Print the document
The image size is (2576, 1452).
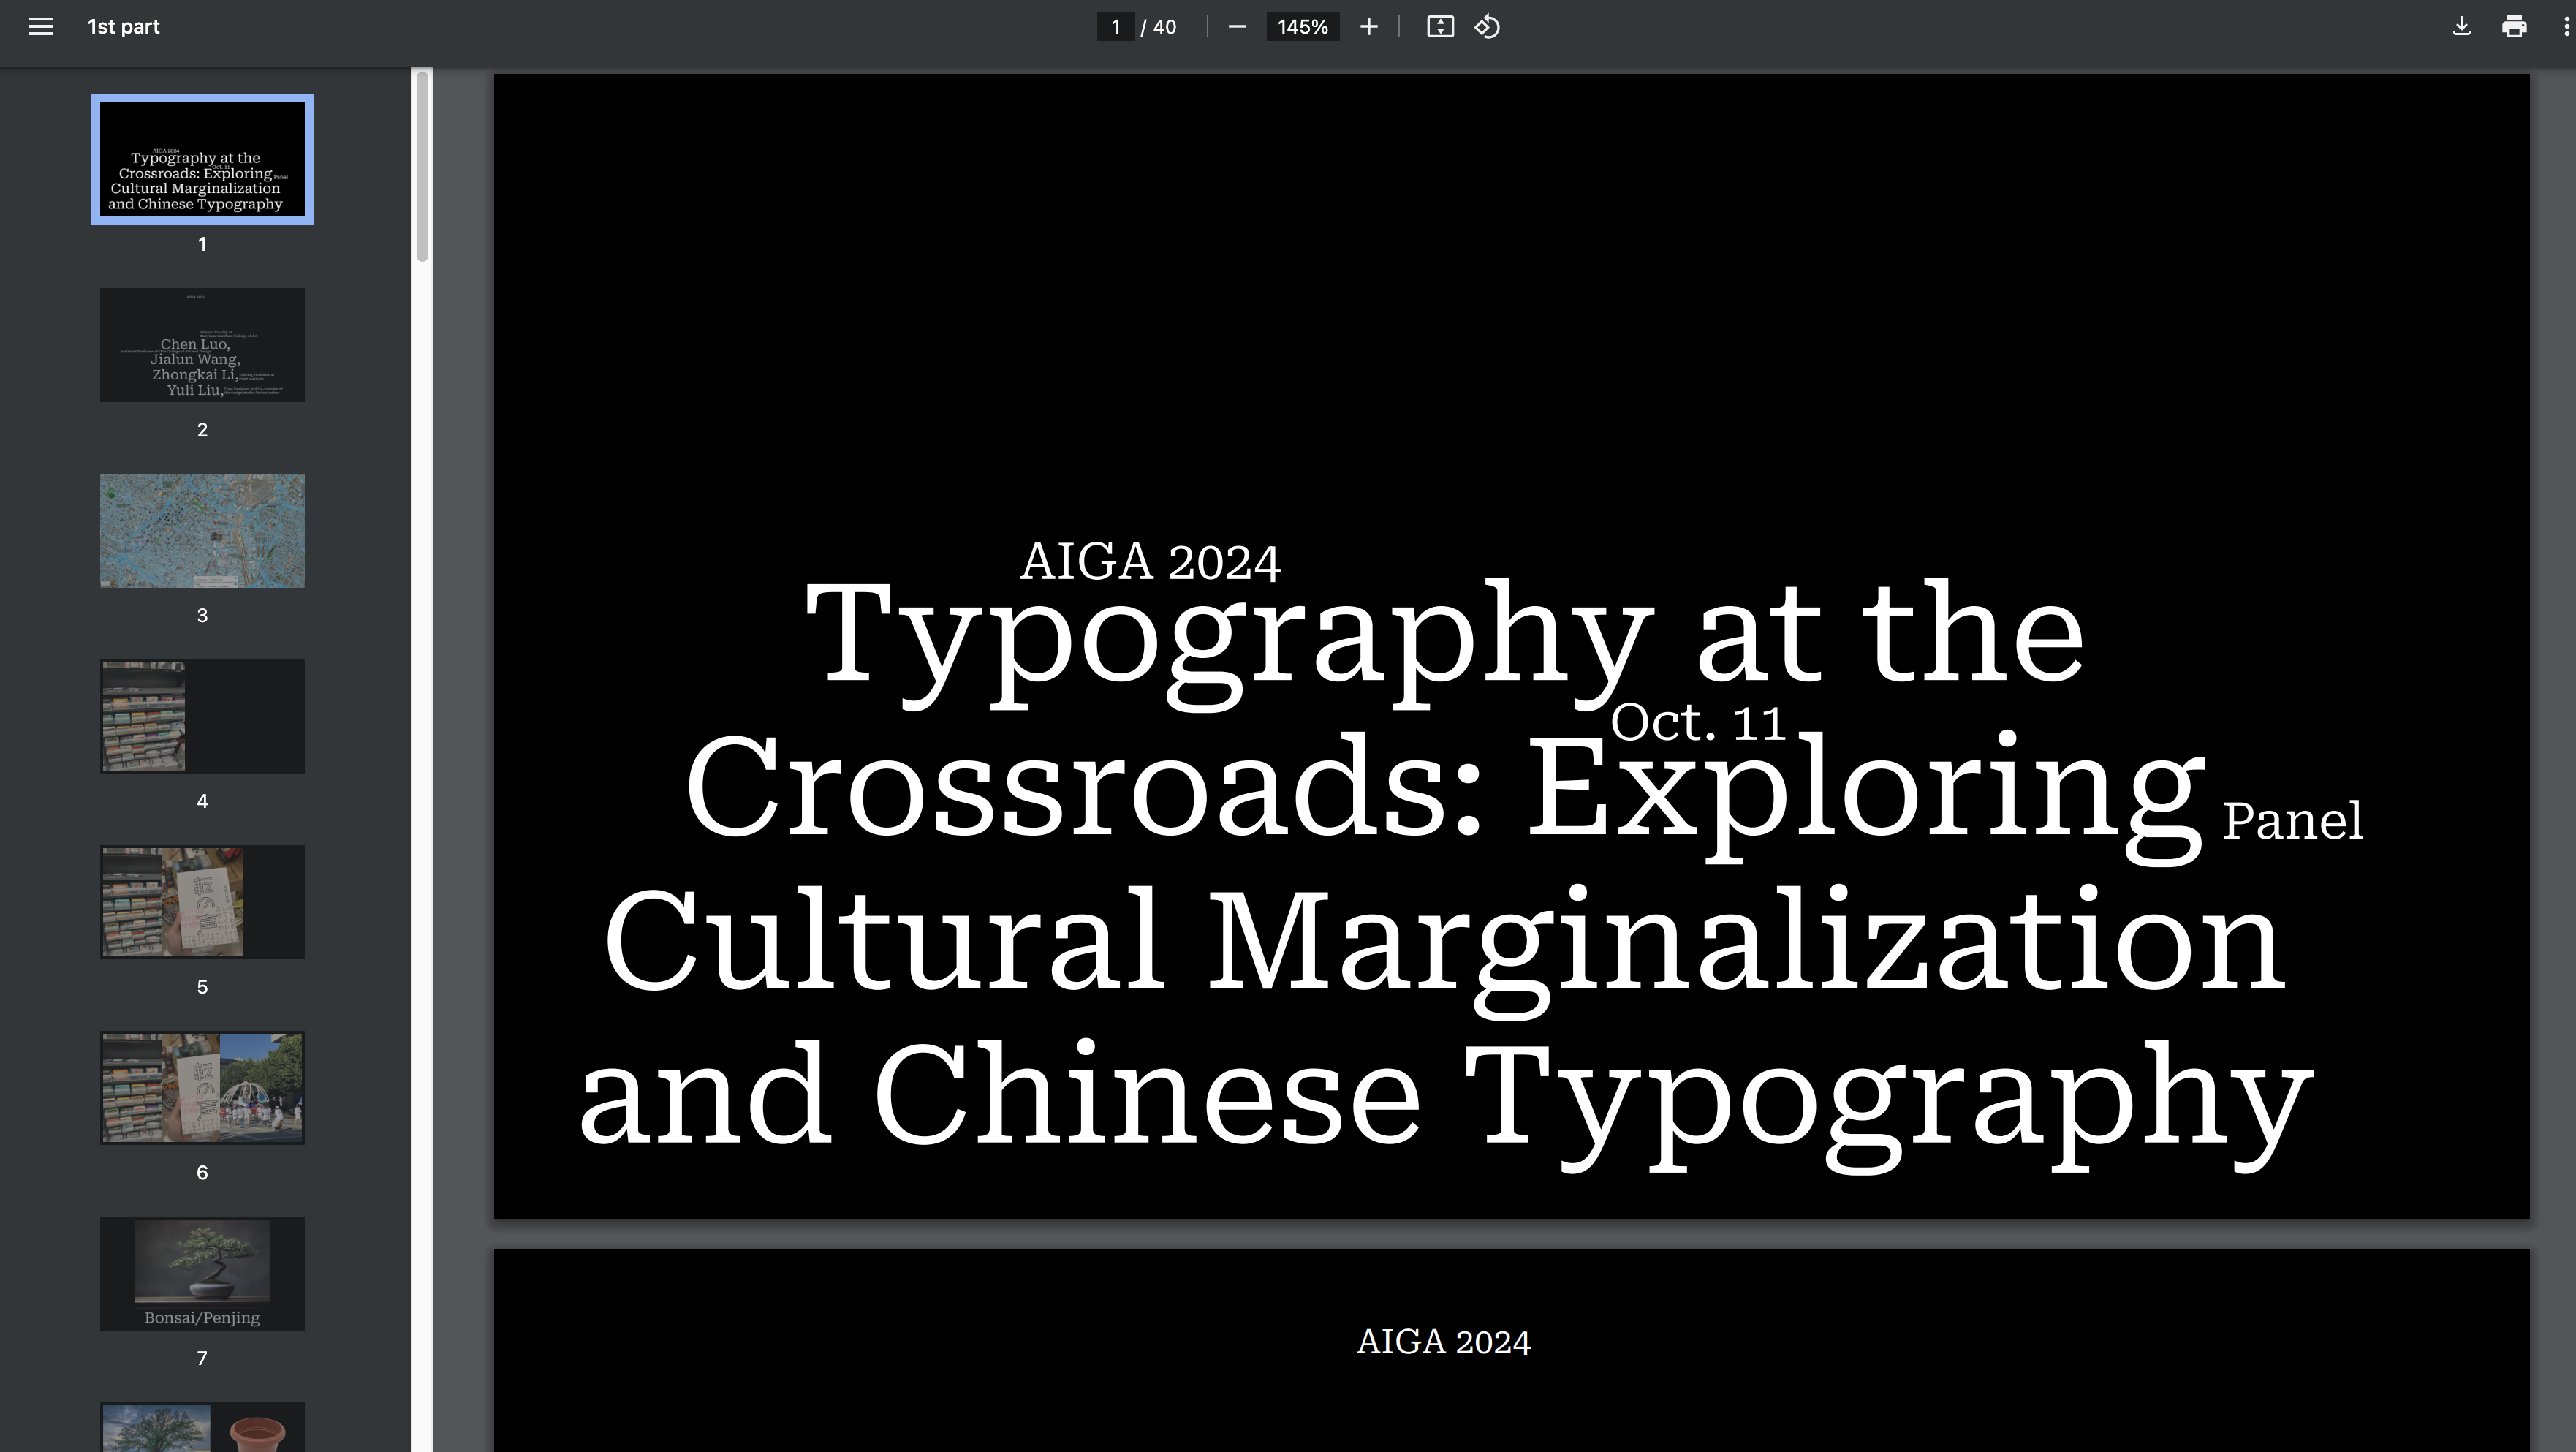(2514, 27)
